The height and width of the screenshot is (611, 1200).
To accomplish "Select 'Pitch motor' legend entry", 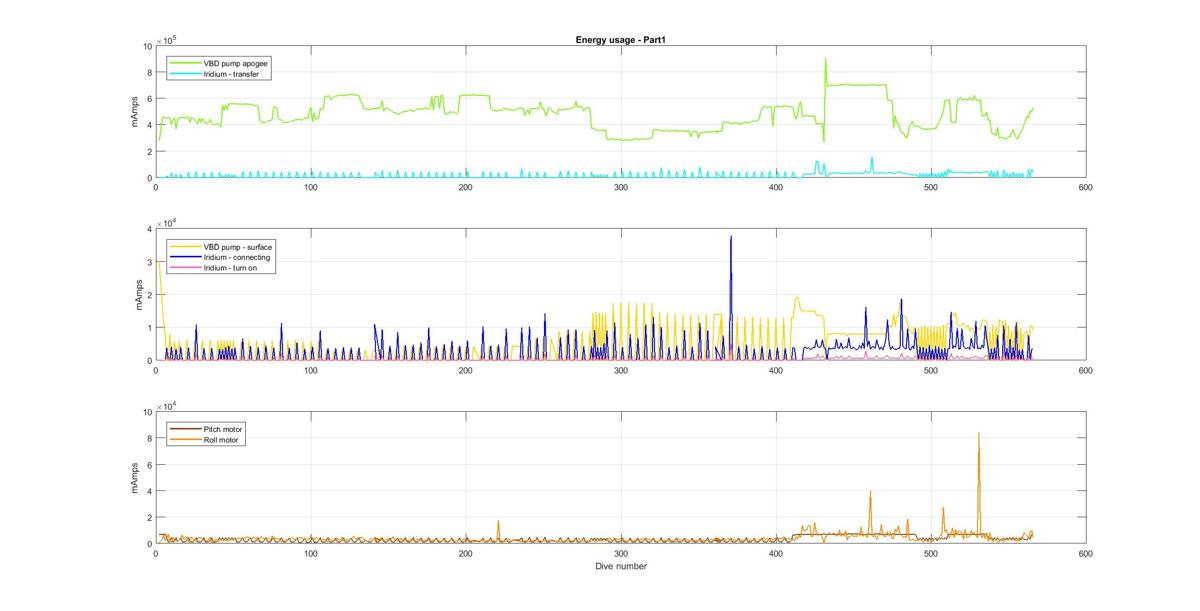I will coord(222,429).
